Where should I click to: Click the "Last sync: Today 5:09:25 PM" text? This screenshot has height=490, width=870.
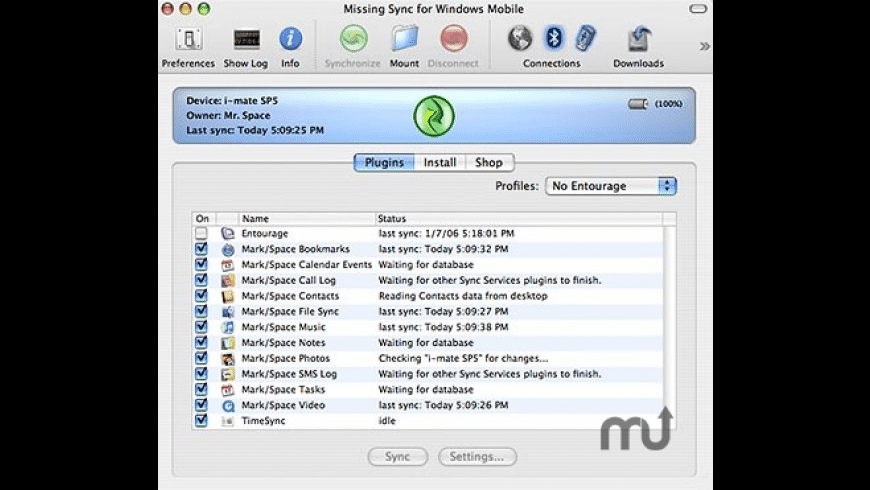(x=255, y=130)
